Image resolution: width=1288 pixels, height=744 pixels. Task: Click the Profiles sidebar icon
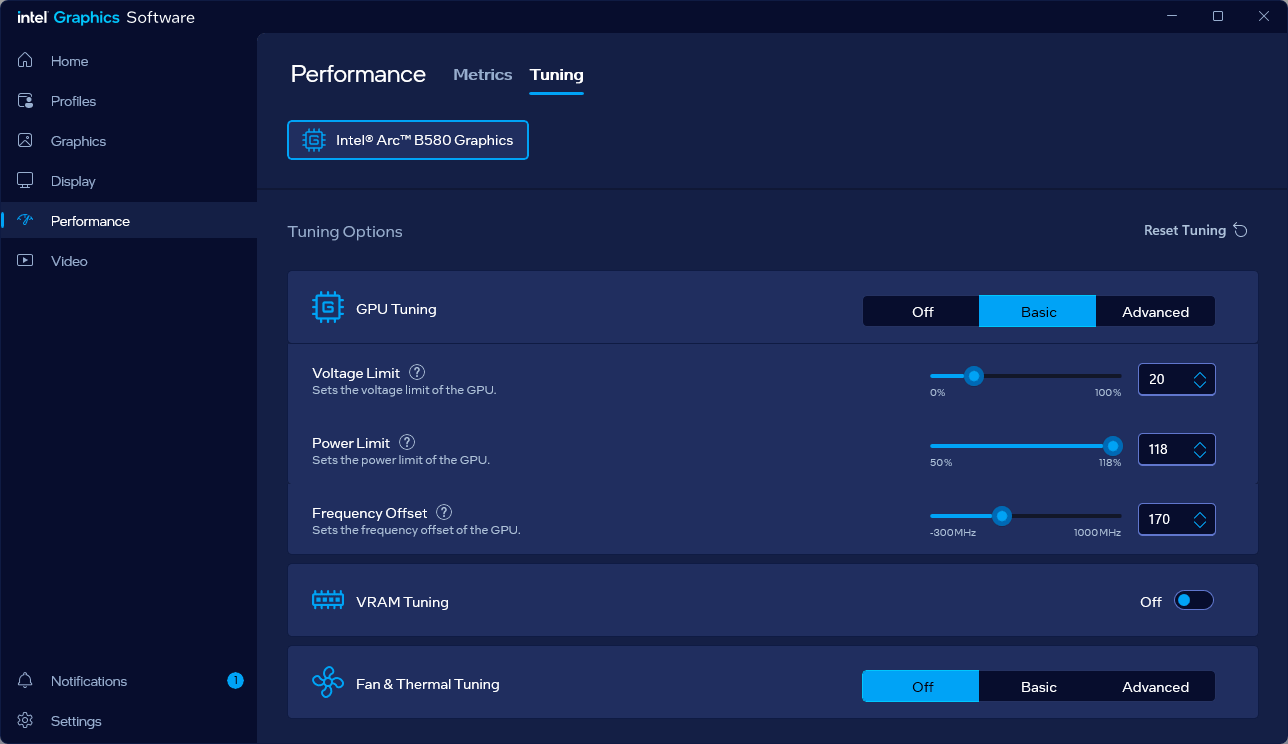click(26, 101)
